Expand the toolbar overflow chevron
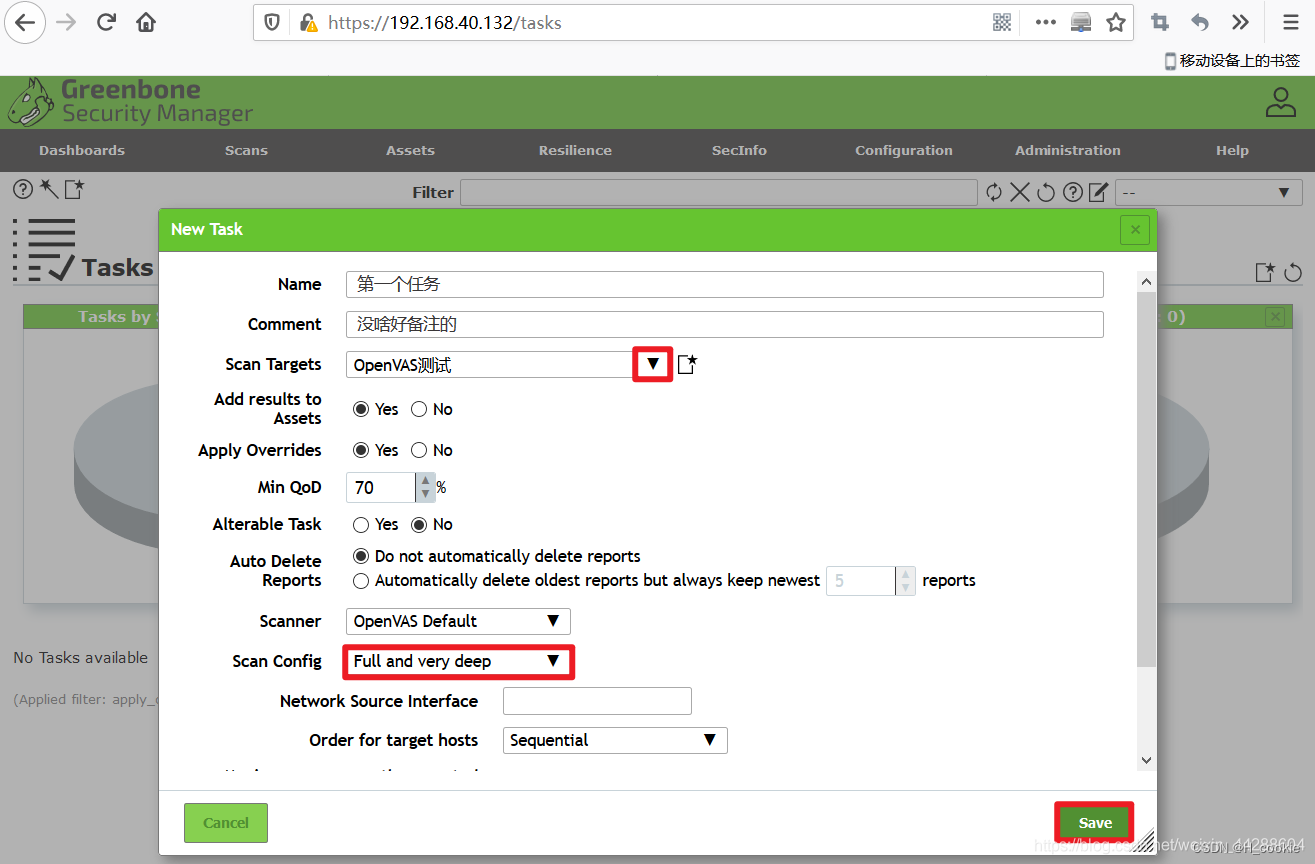 point(1241,22)
